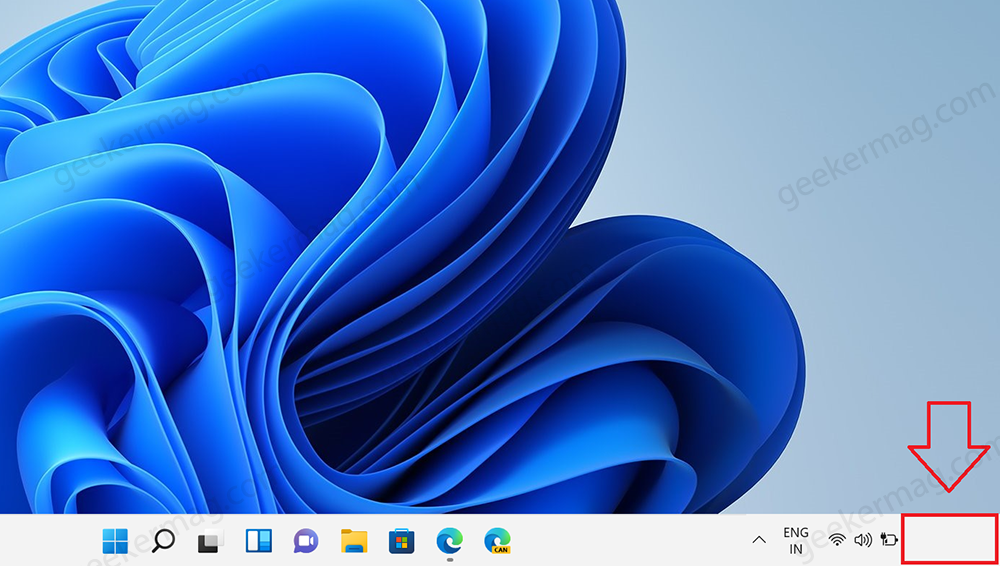
Task: Open the Widgets panel
Action: [x=258, y=541]
